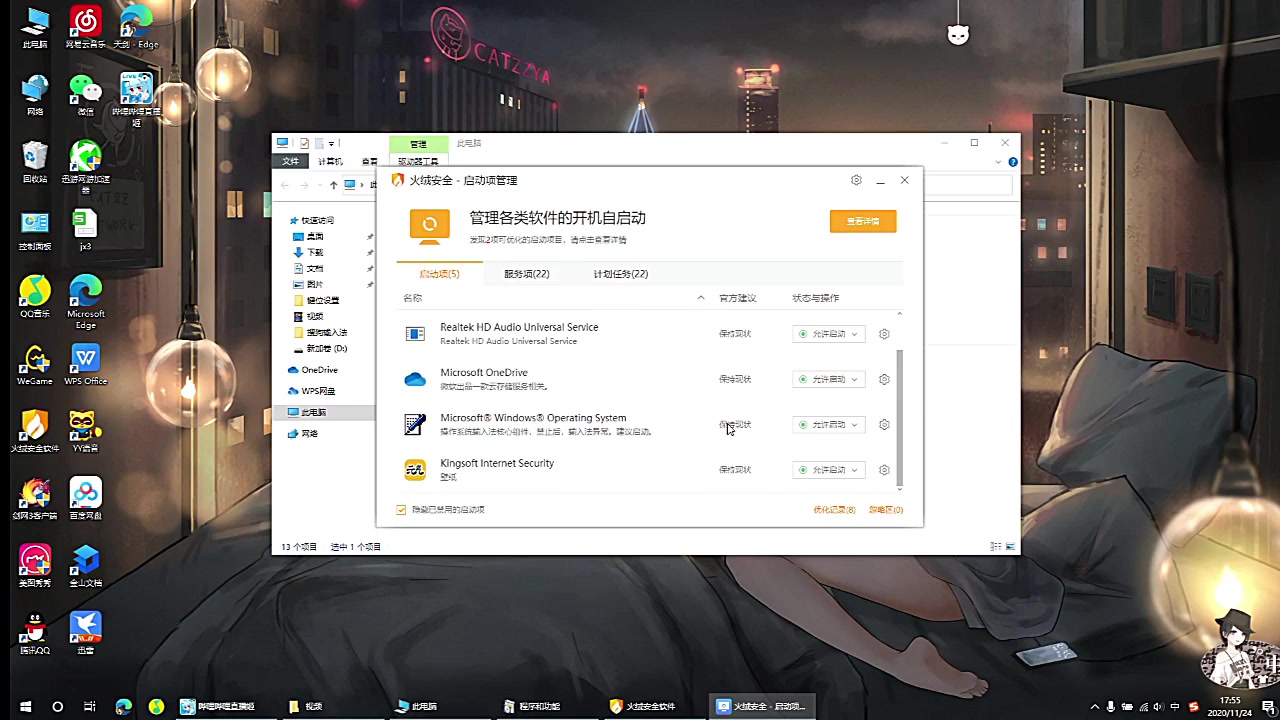Open WeGame desktop shortcut

(x=35, y=364)
